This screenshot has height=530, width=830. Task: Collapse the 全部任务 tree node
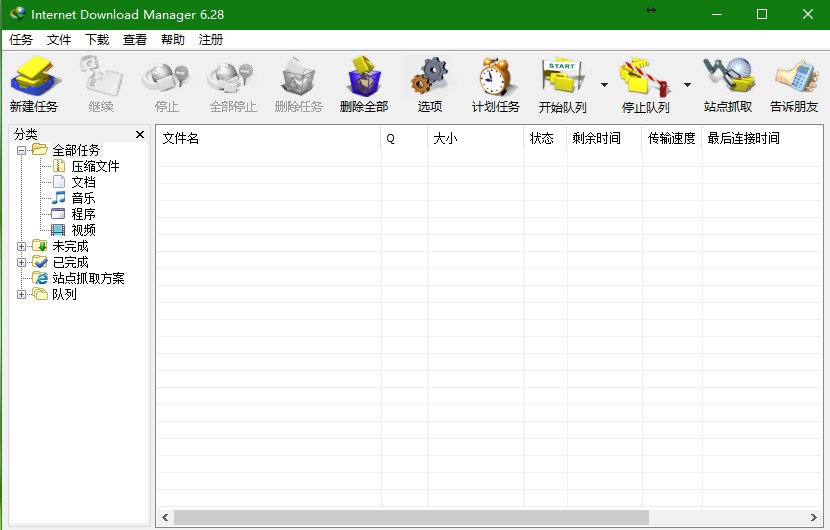21,150
